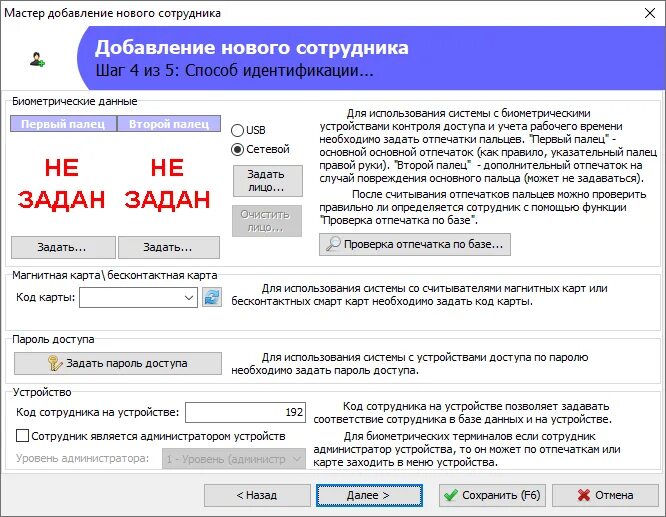Click second finger 'НЕ ЗАДАН' placeholder

[167, 184]
